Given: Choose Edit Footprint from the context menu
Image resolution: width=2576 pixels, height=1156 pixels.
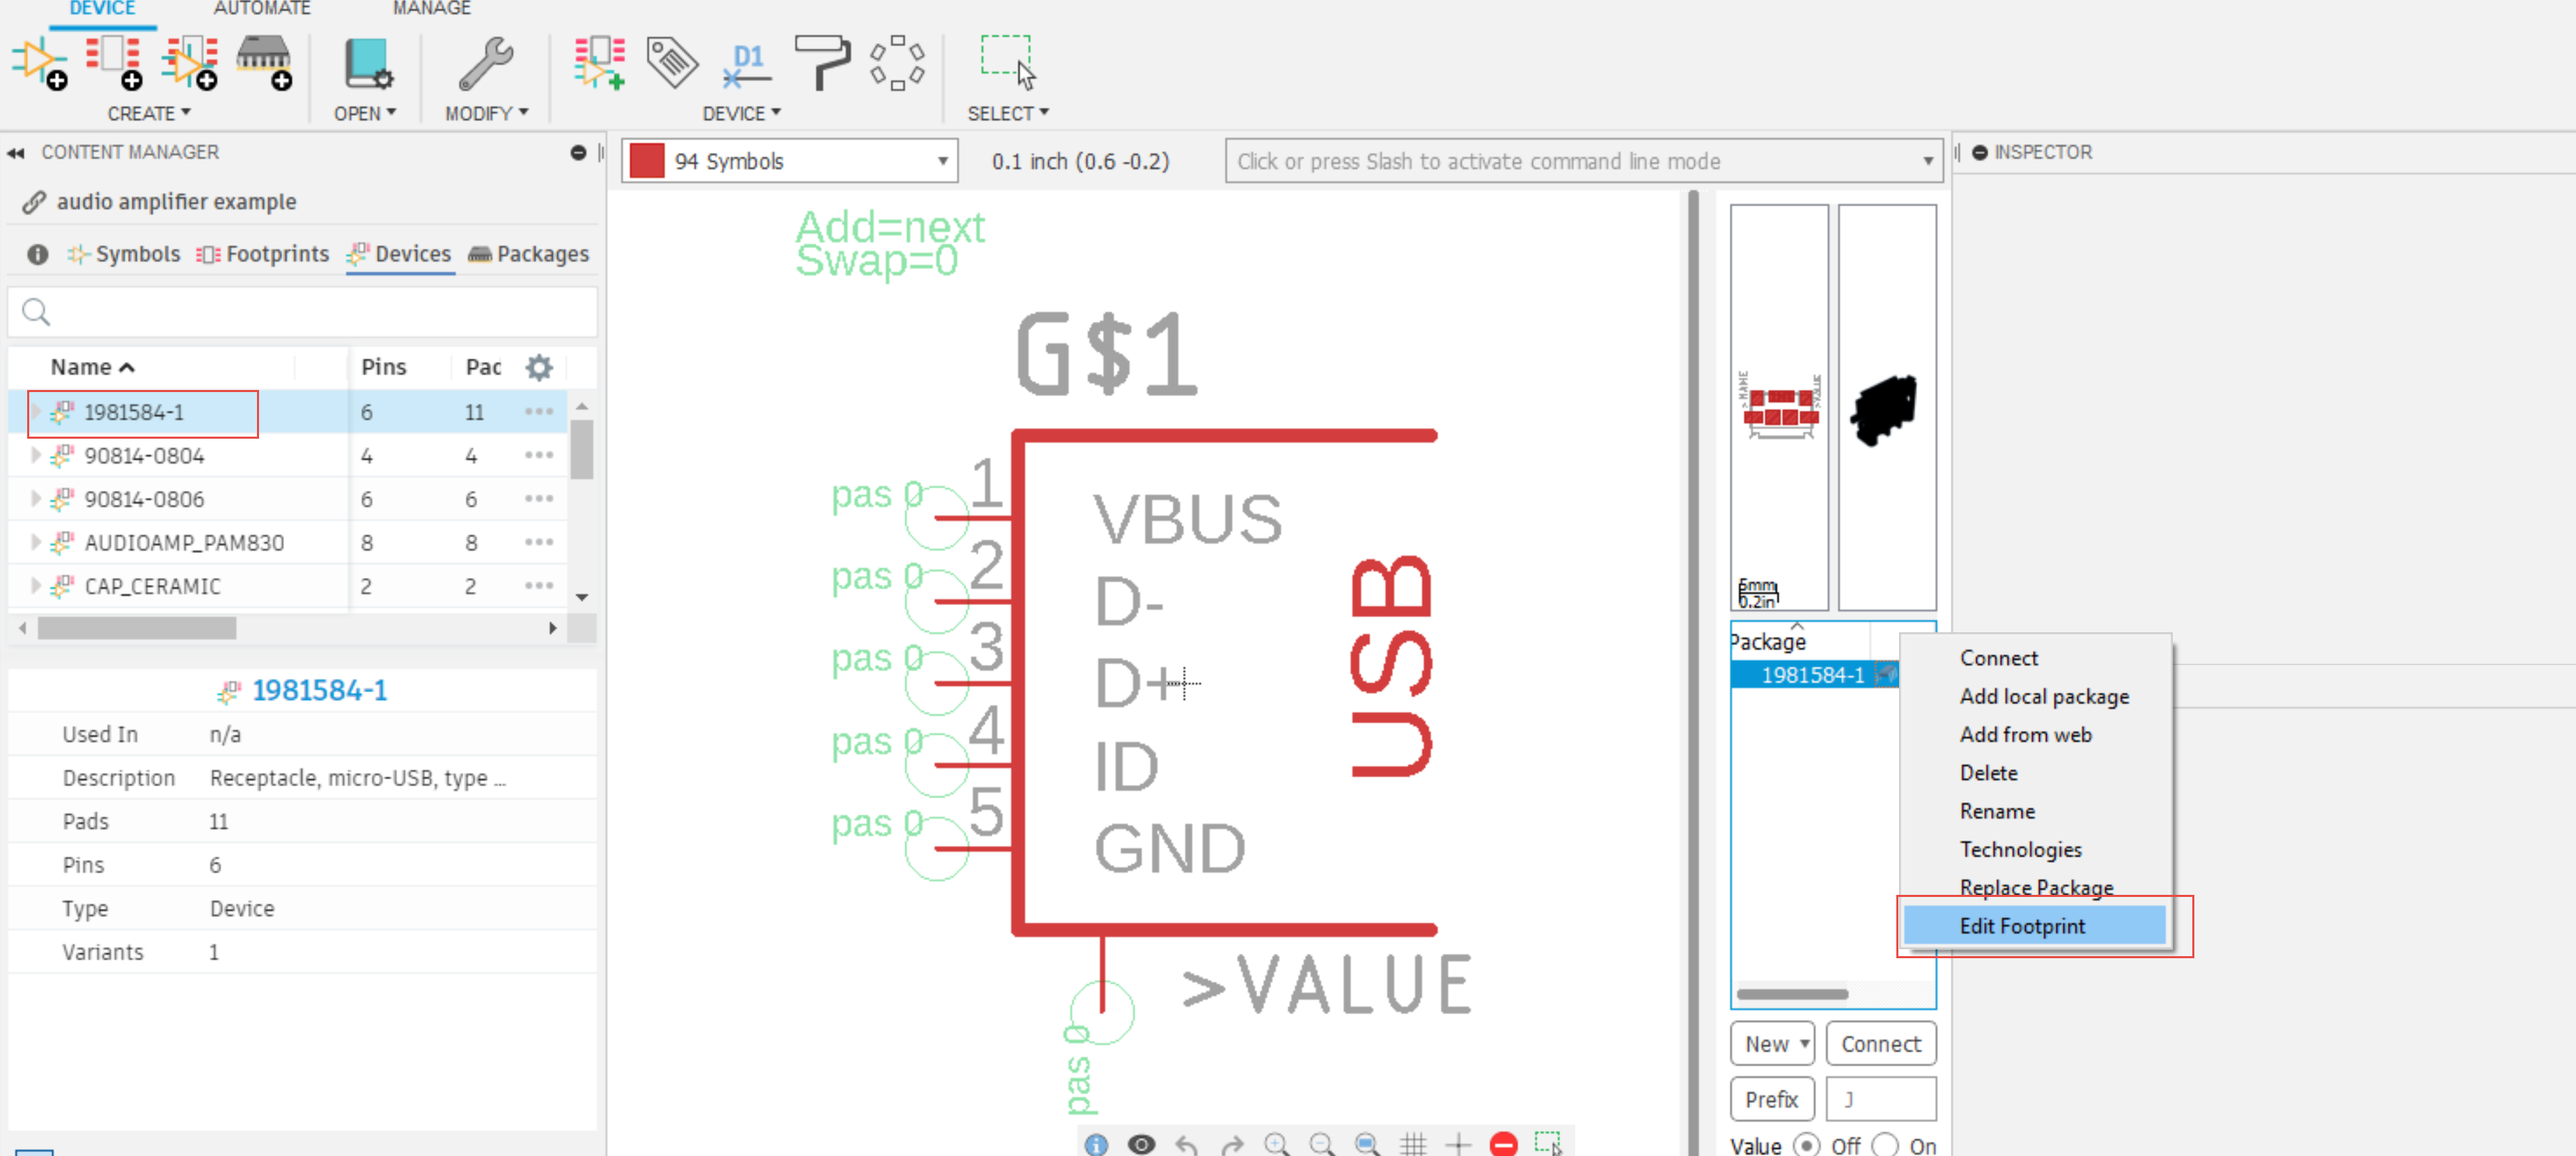Looking at the screenshot, I should tap(2022, 925).
